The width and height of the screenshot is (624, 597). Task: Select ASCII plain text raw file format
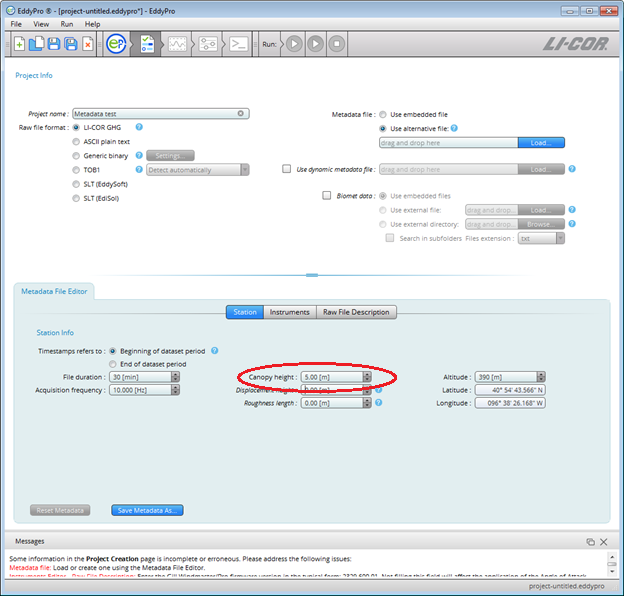tap(77, 141)
